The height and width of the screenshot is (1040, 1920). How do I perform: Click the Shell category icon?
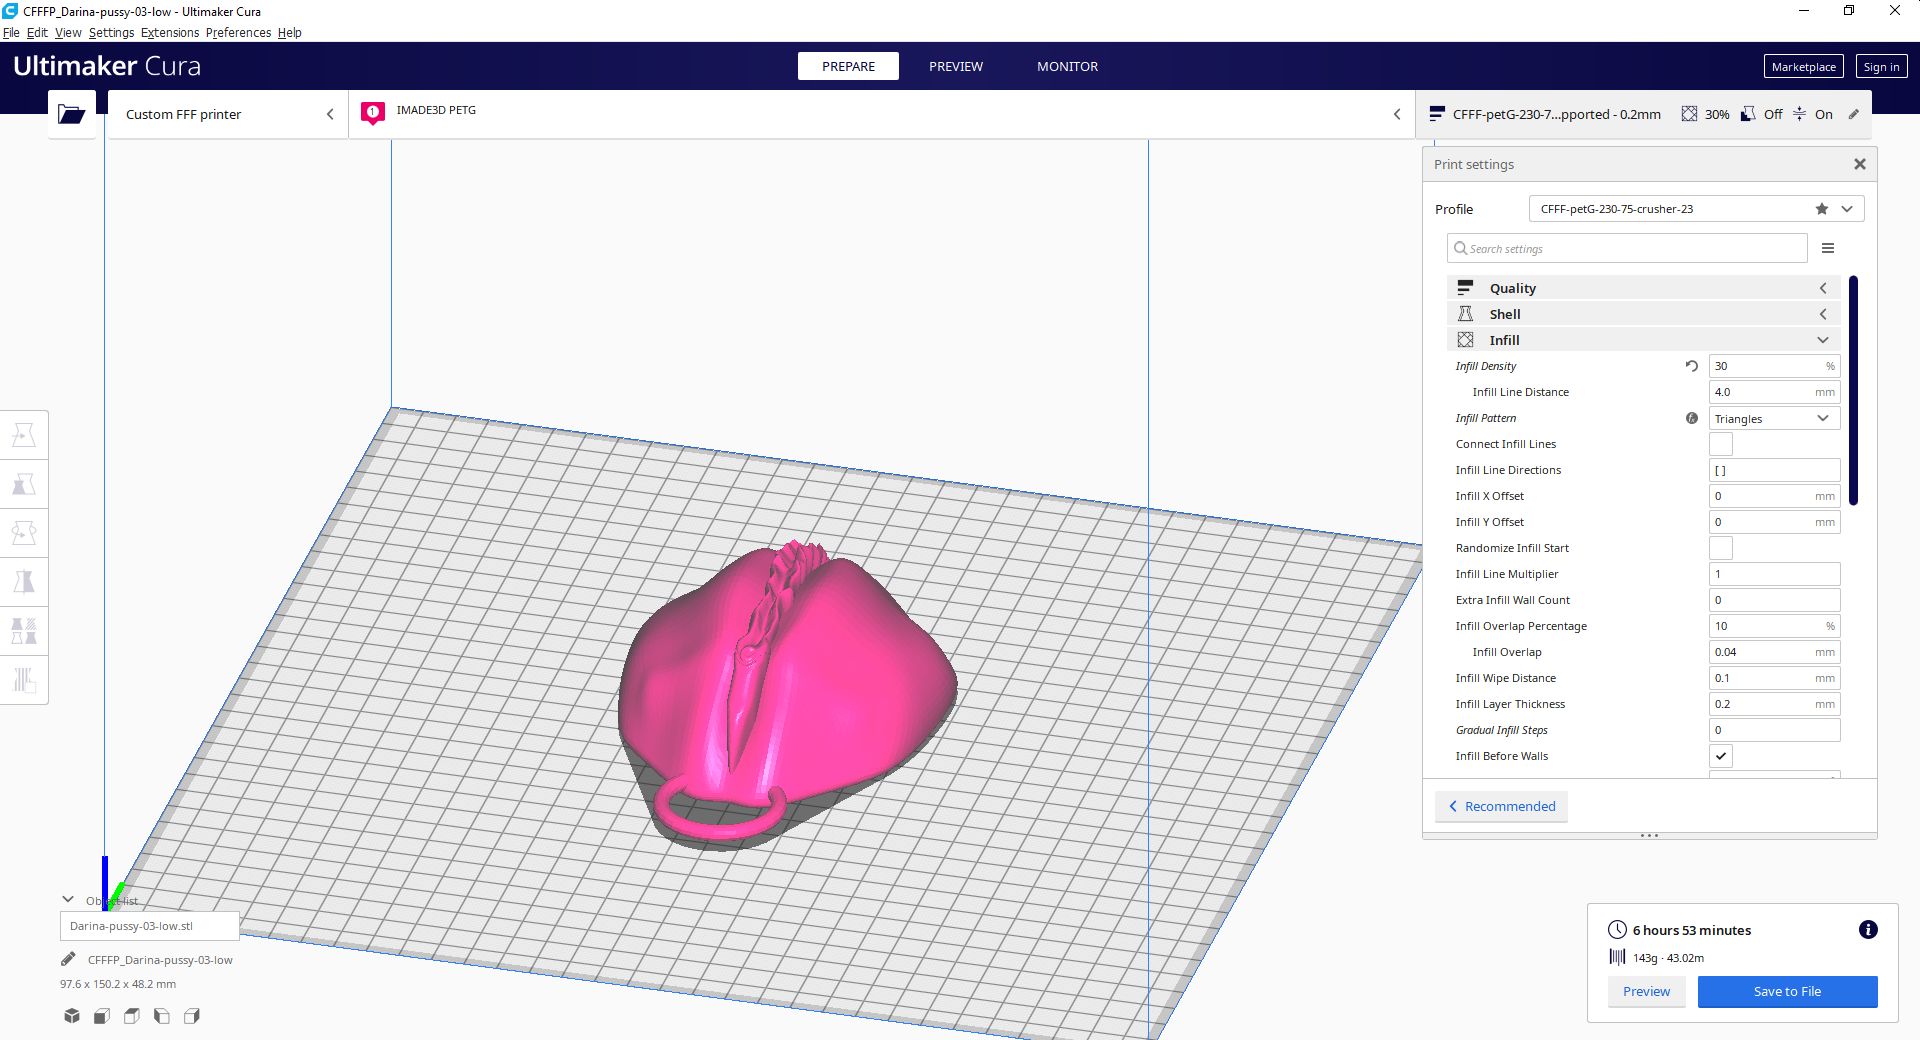point(1465,314)
